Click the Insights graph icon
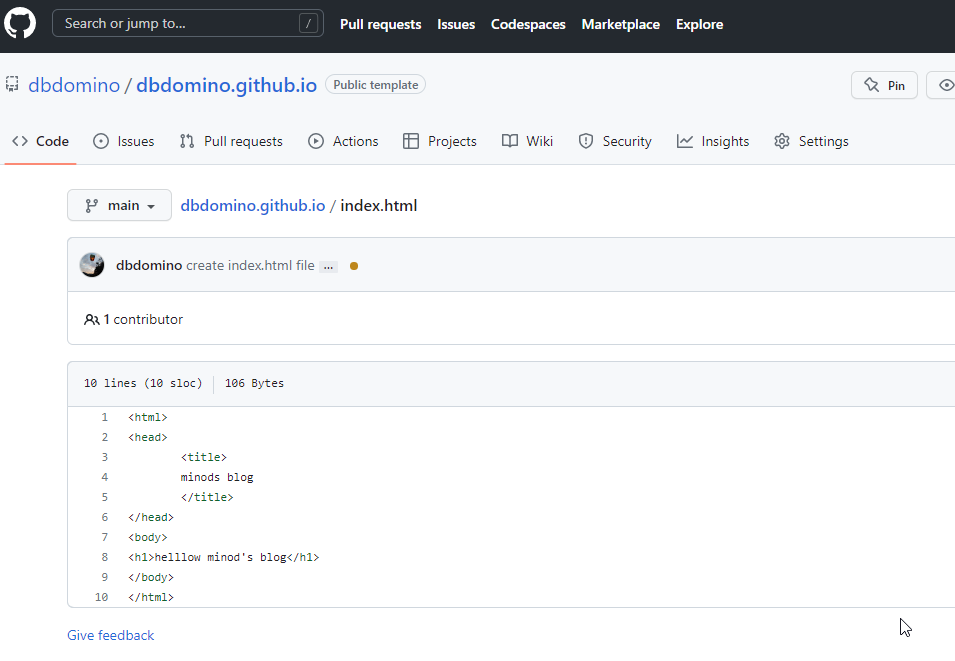The height and width of the screenshot is (661, 955). coord(685,141)
